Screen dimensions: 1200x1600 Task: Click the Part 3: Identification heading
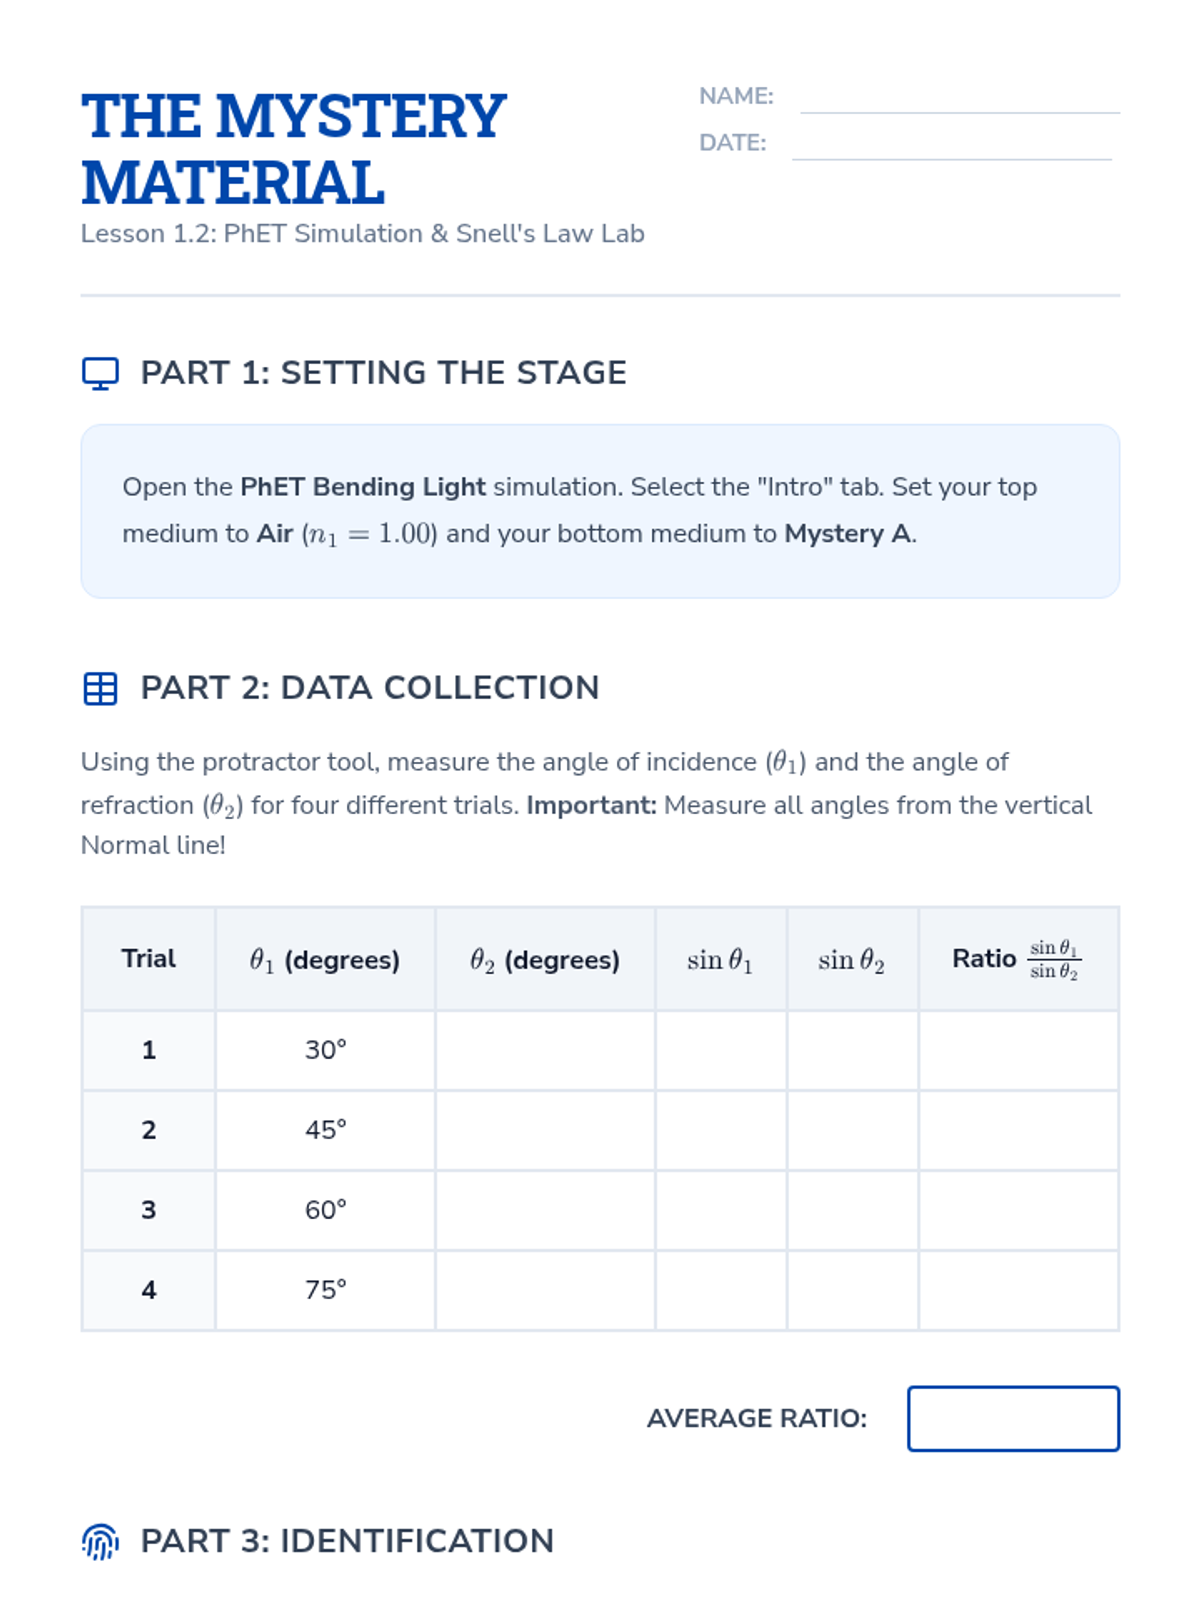[x=347, y=1541]
